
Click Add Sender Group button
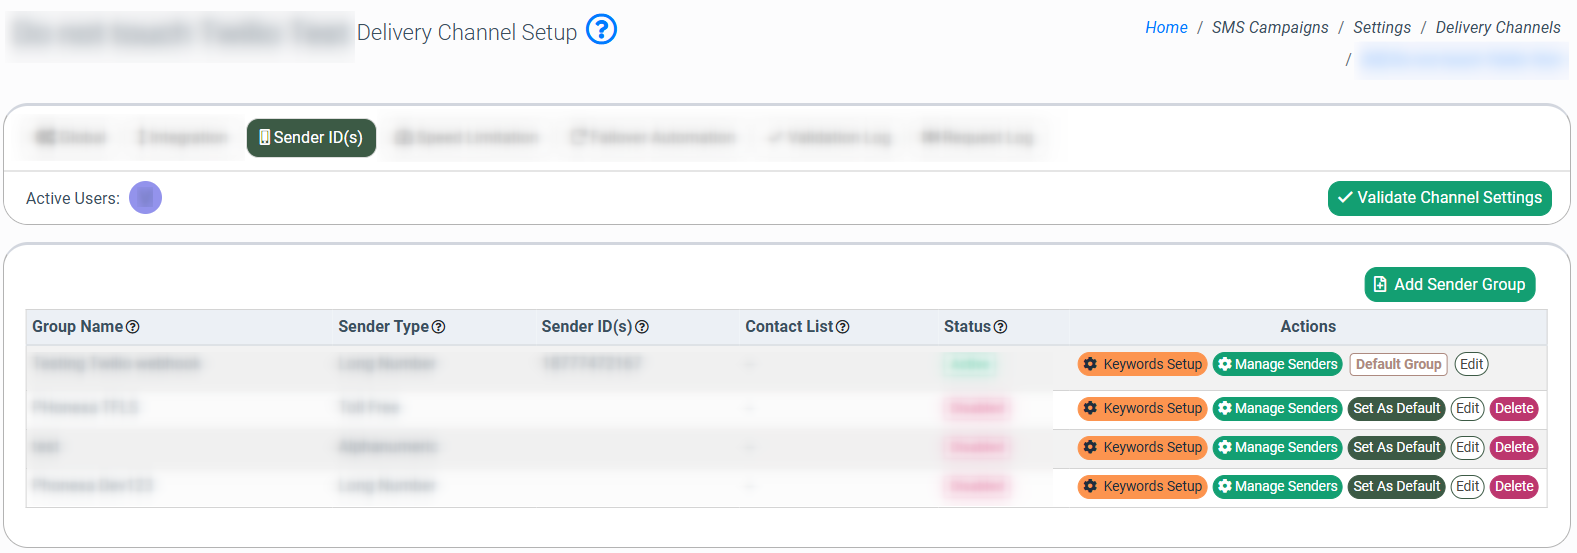point(1449,285)
